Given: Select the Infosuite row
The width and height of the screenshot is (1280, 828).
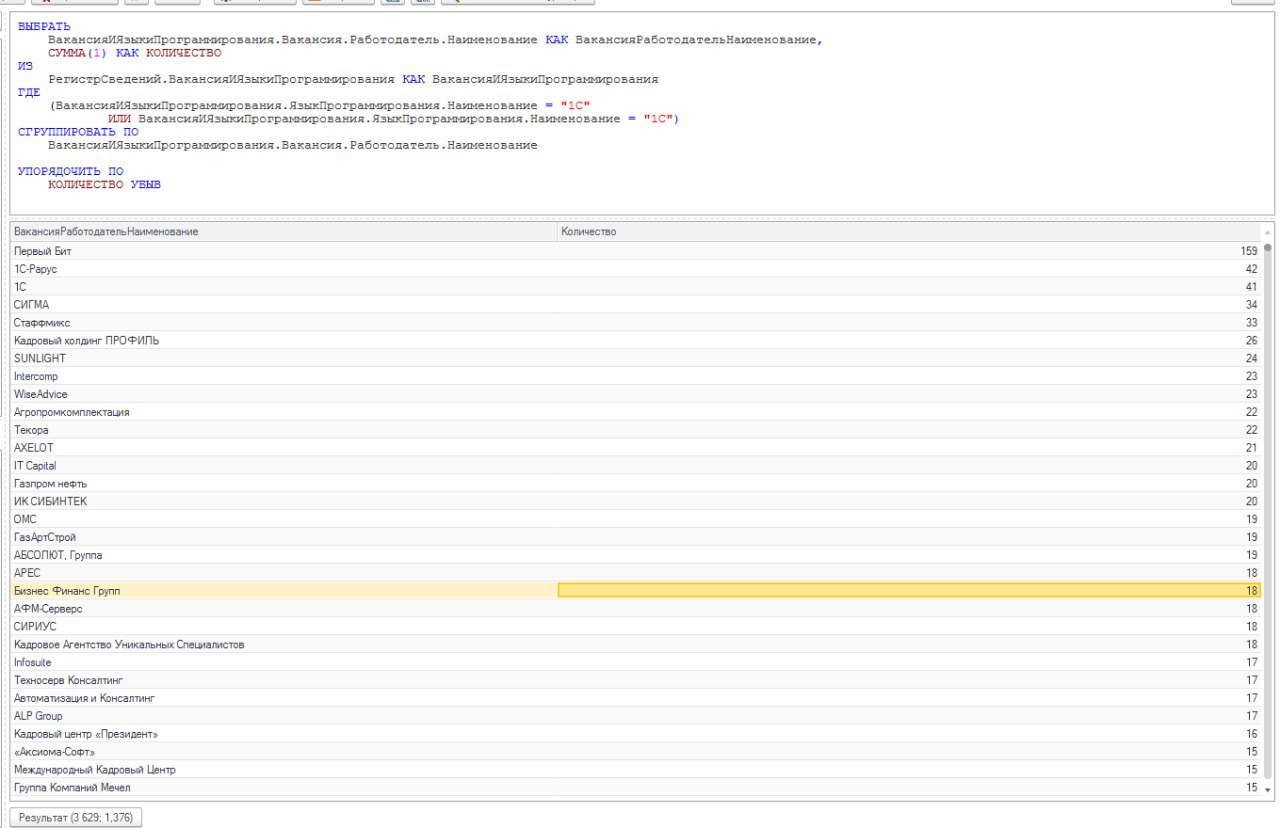Looking at the screenshot, I should 635,662.
